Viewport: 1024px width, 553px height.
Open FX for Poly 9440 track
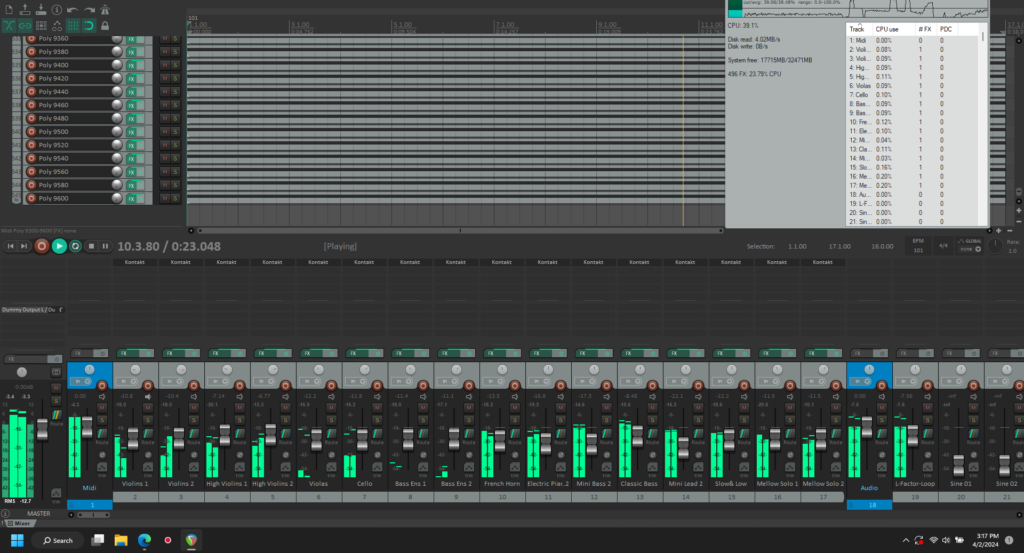coord(131,92)
